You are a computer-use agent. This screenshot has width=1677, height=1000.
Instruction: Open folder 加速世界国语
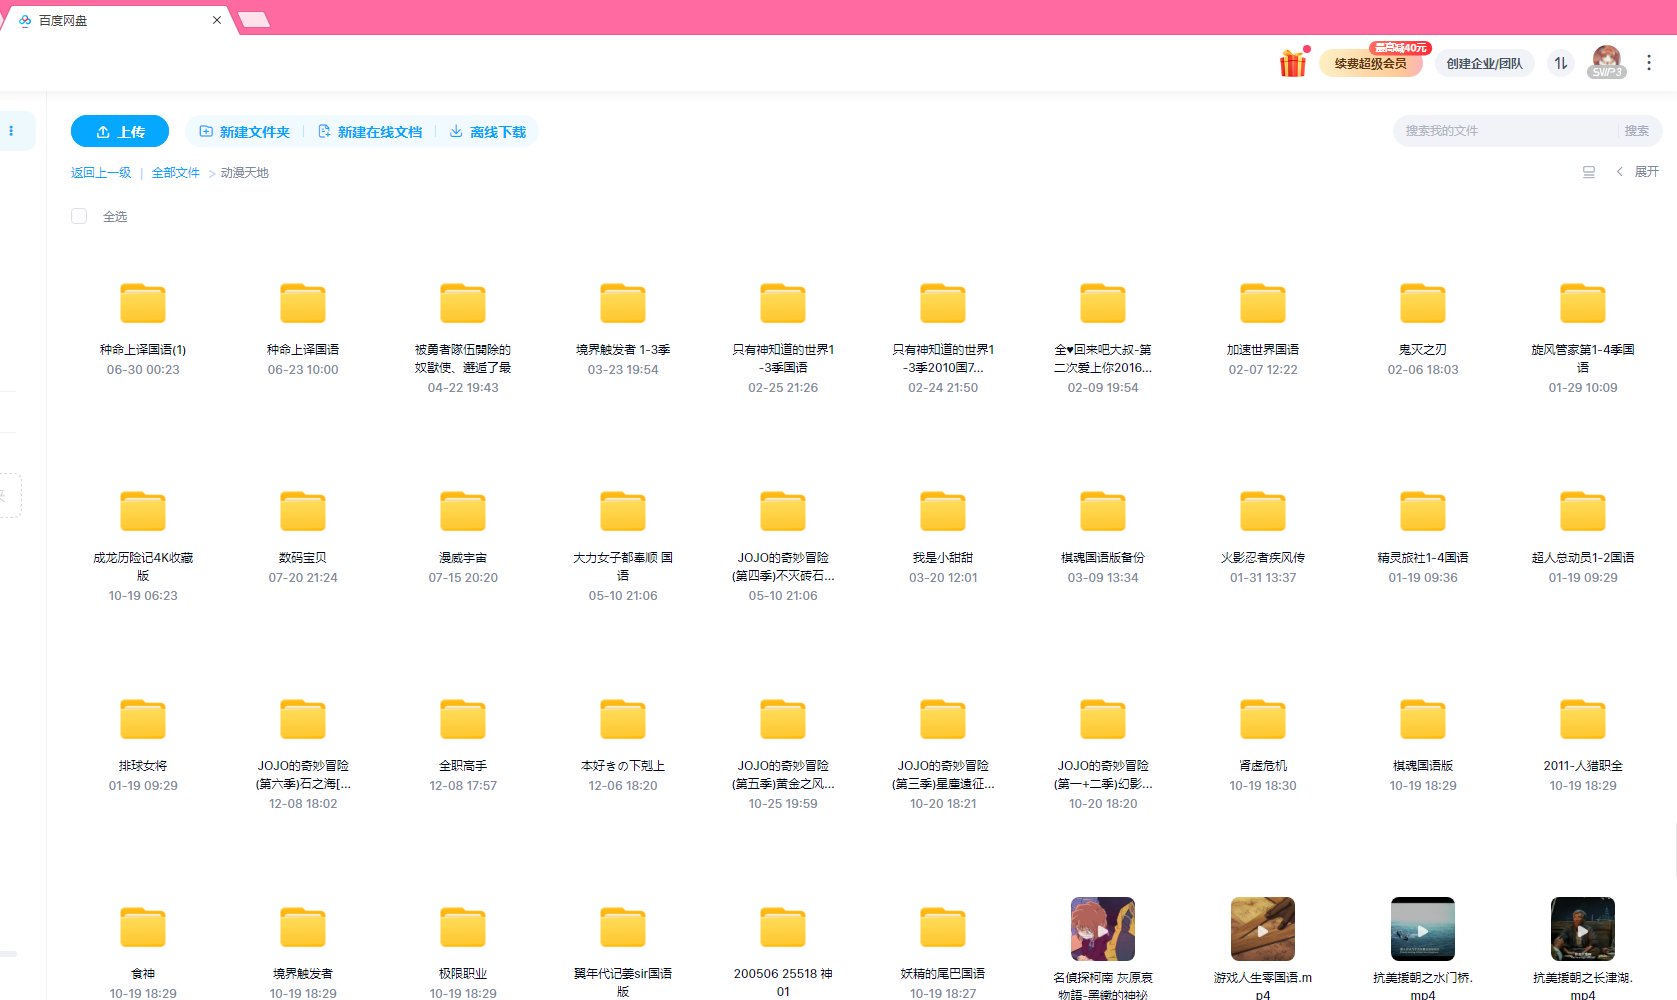pyautogui.click(x=1263, y=304)
